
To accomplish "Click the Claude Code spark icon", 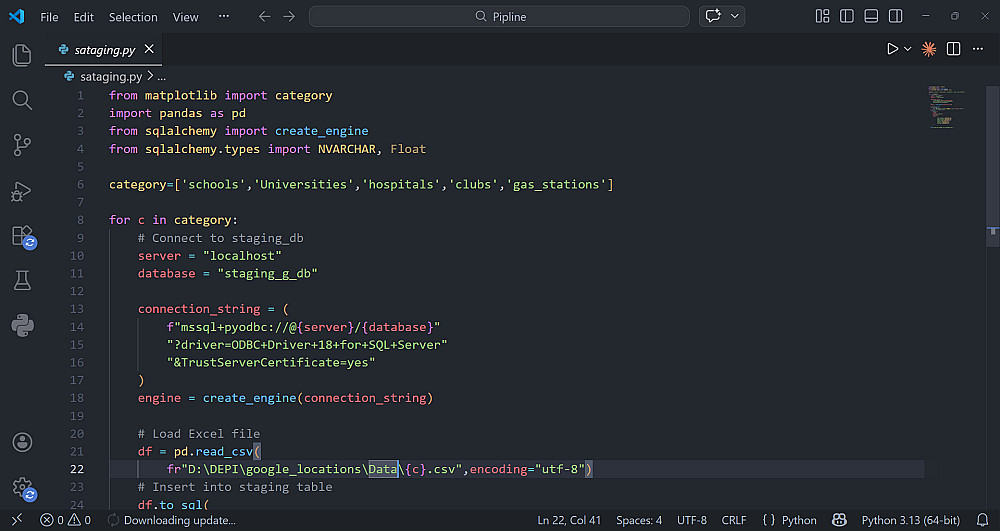I will click(929, 49).
